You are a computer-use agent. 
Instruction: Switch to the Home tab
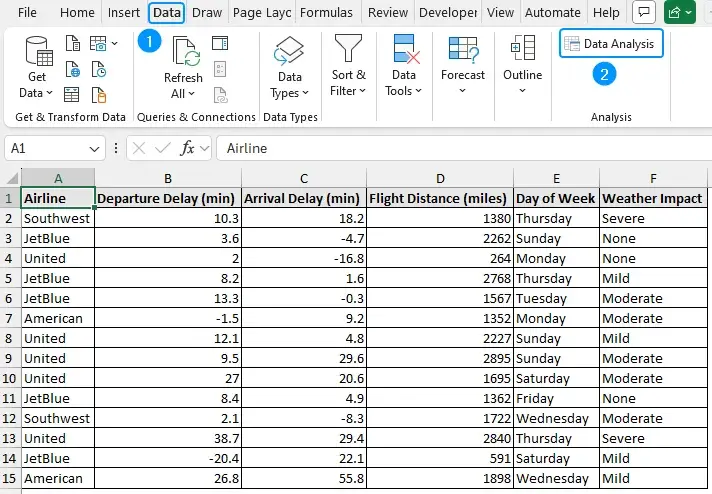(x=77, y=12)
